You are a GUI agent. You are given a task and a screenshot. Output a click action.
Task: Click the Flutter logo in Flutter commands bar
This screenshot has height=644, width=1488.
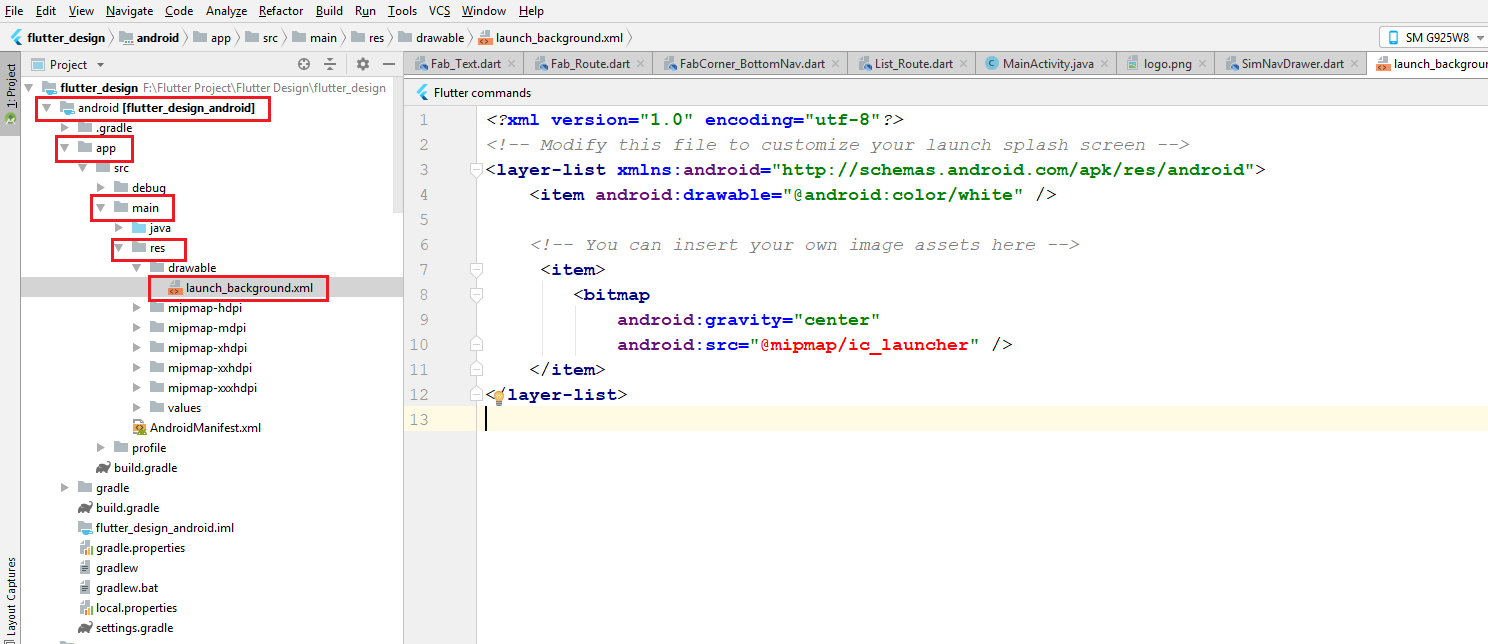[x=422, y=93]
